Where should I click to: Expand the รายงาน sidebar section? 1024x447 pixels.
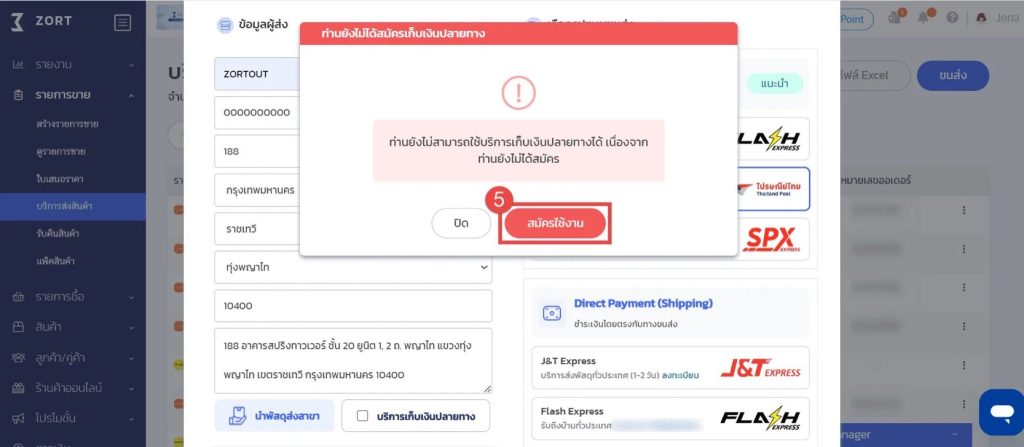click(73, 65)
